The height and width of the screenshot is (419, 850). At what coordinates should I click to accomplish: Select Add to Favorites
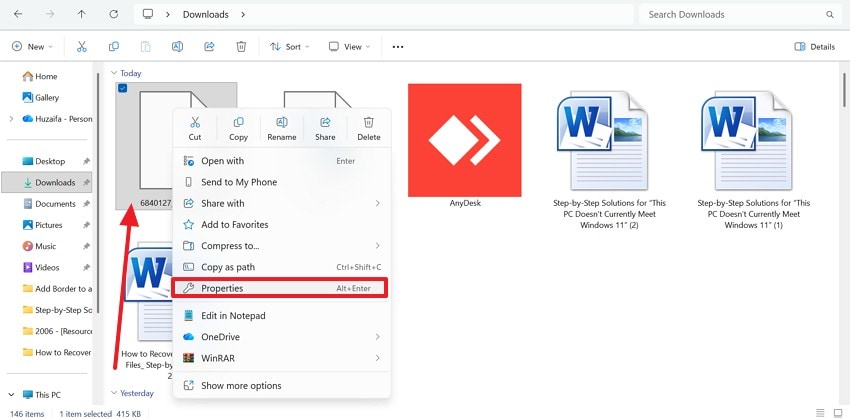coord(281,224)
